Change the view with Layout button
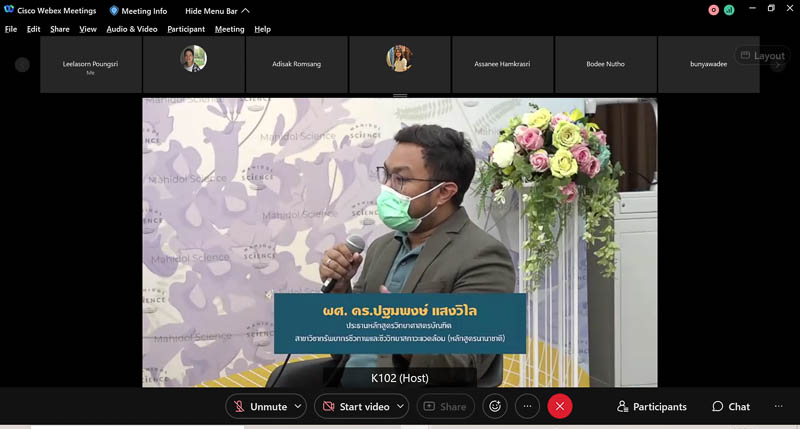This screenshot has width=800, height=429. (762, 56)
